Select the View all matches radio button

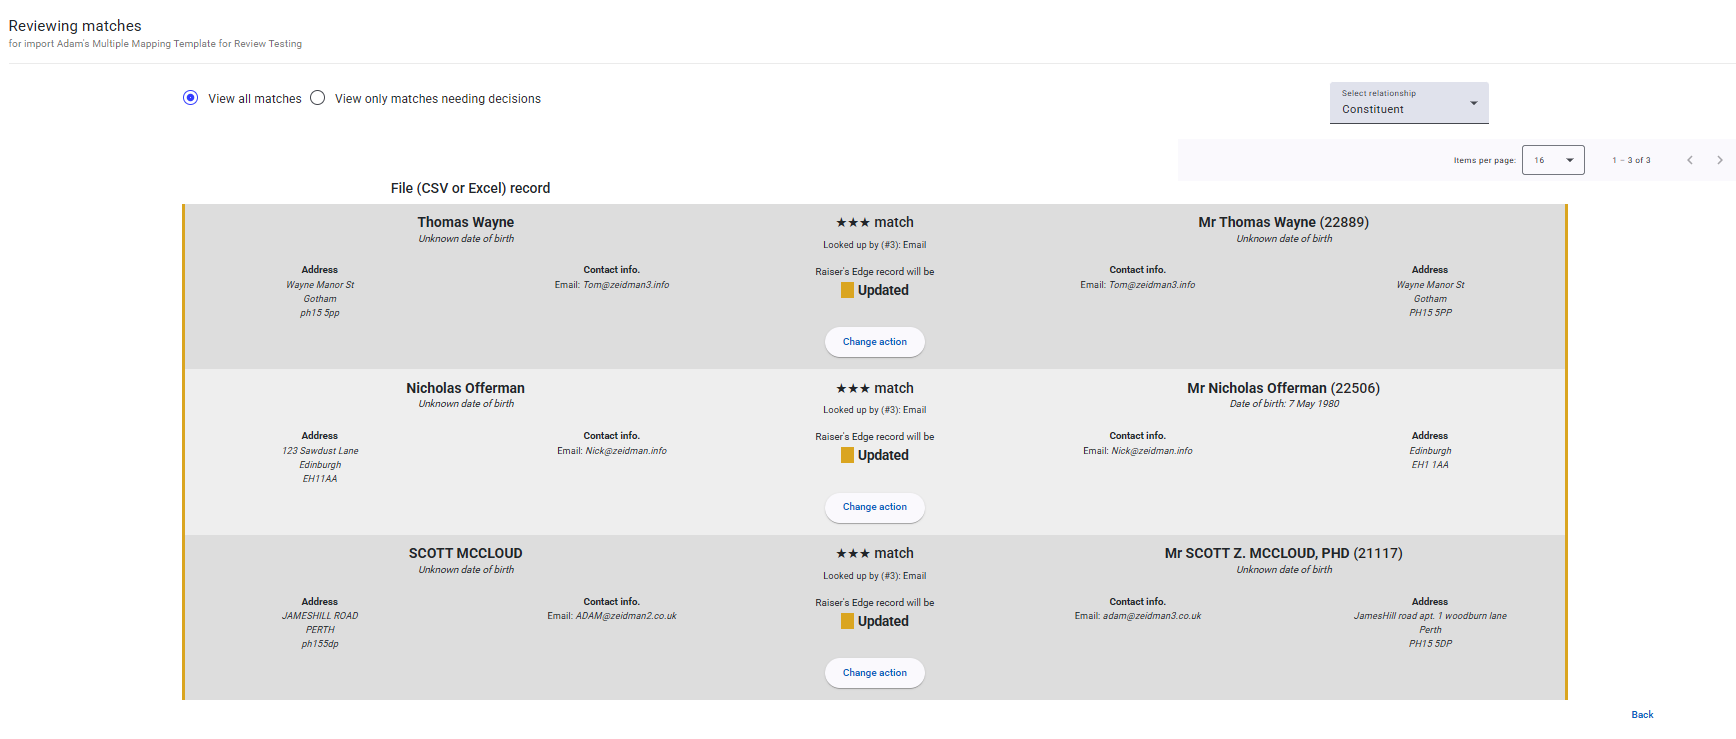[191, 98]
